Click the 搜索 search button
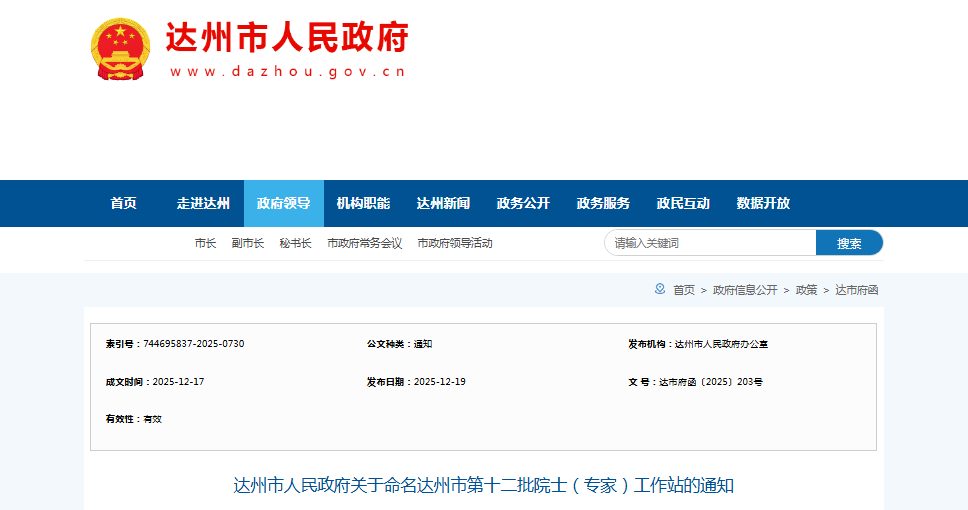Viewport: 968px width, 510px height. point(849,243)
